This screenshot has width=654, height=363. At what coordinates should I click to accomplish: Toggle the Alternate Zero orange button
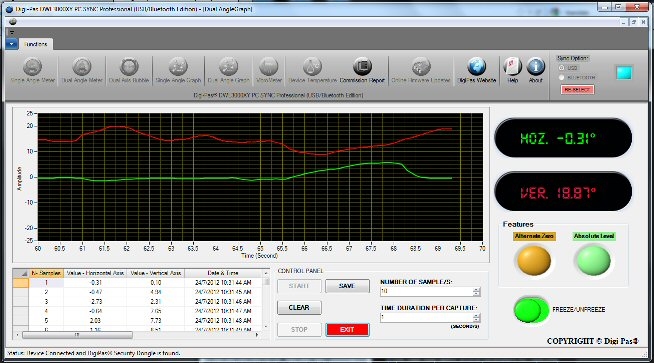534,260
